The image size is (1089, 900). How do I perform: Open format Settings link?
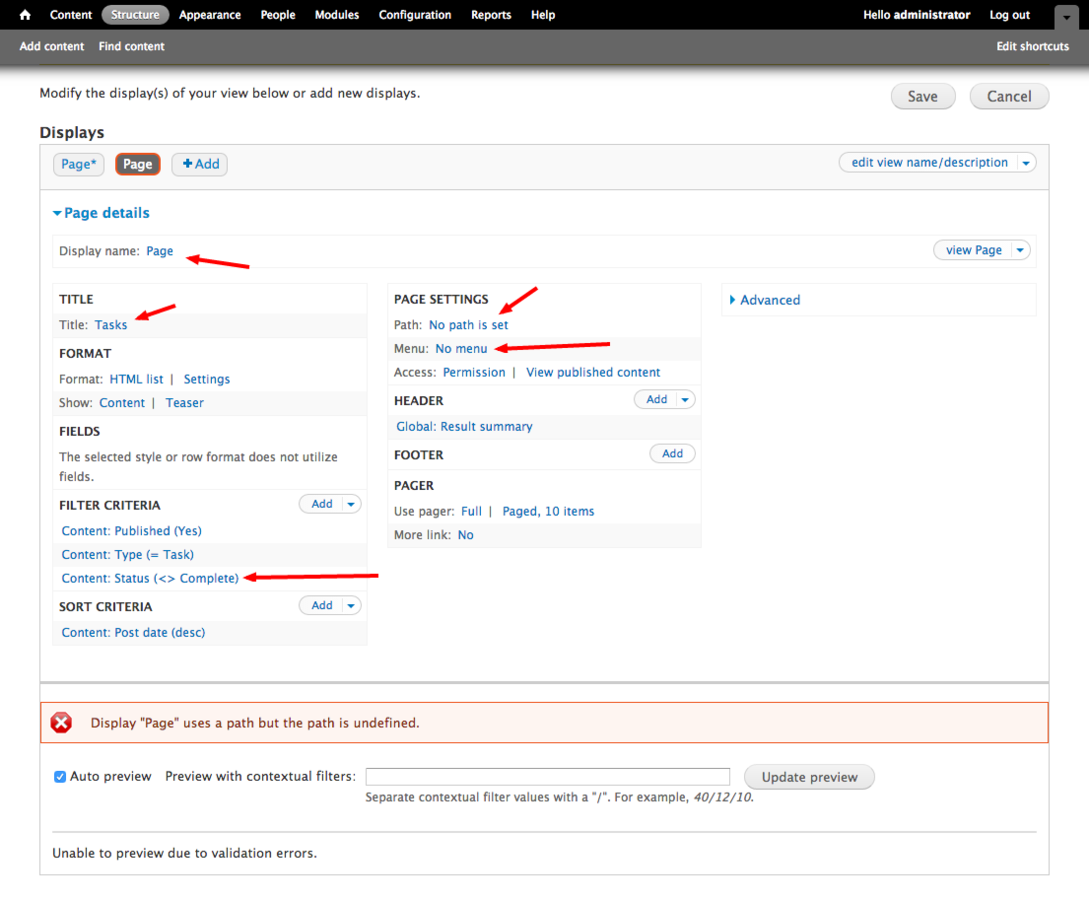tap(206, 379)
